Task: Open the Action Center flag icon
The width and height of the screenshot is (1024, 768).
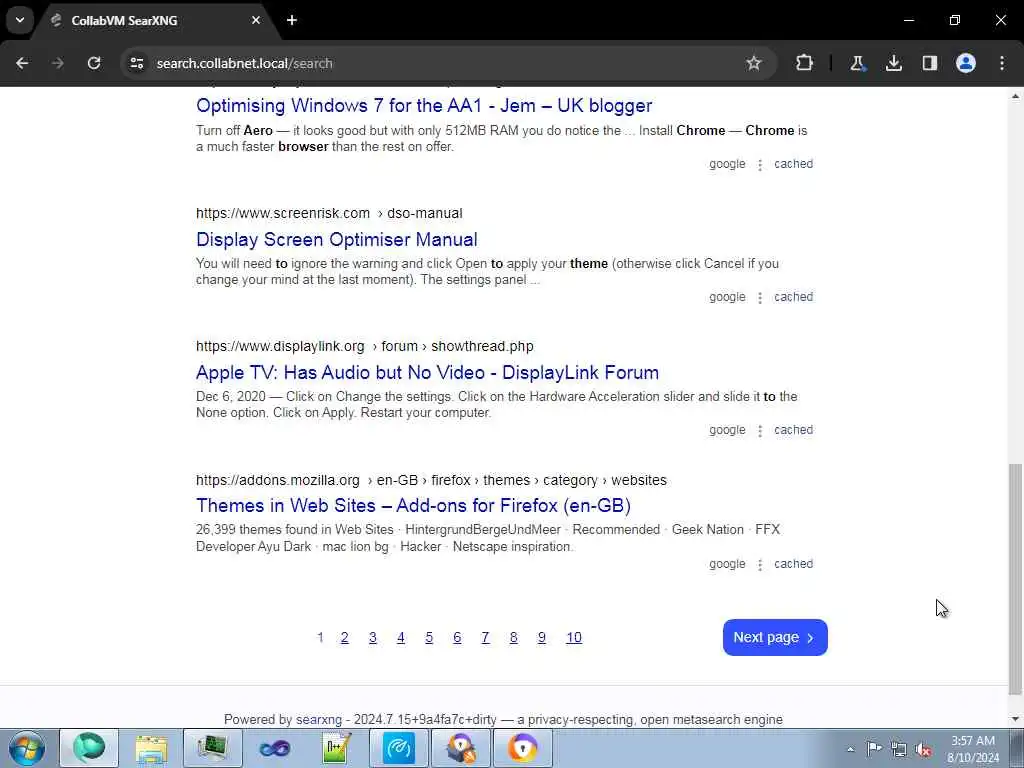Action: (x=874, y=749)
